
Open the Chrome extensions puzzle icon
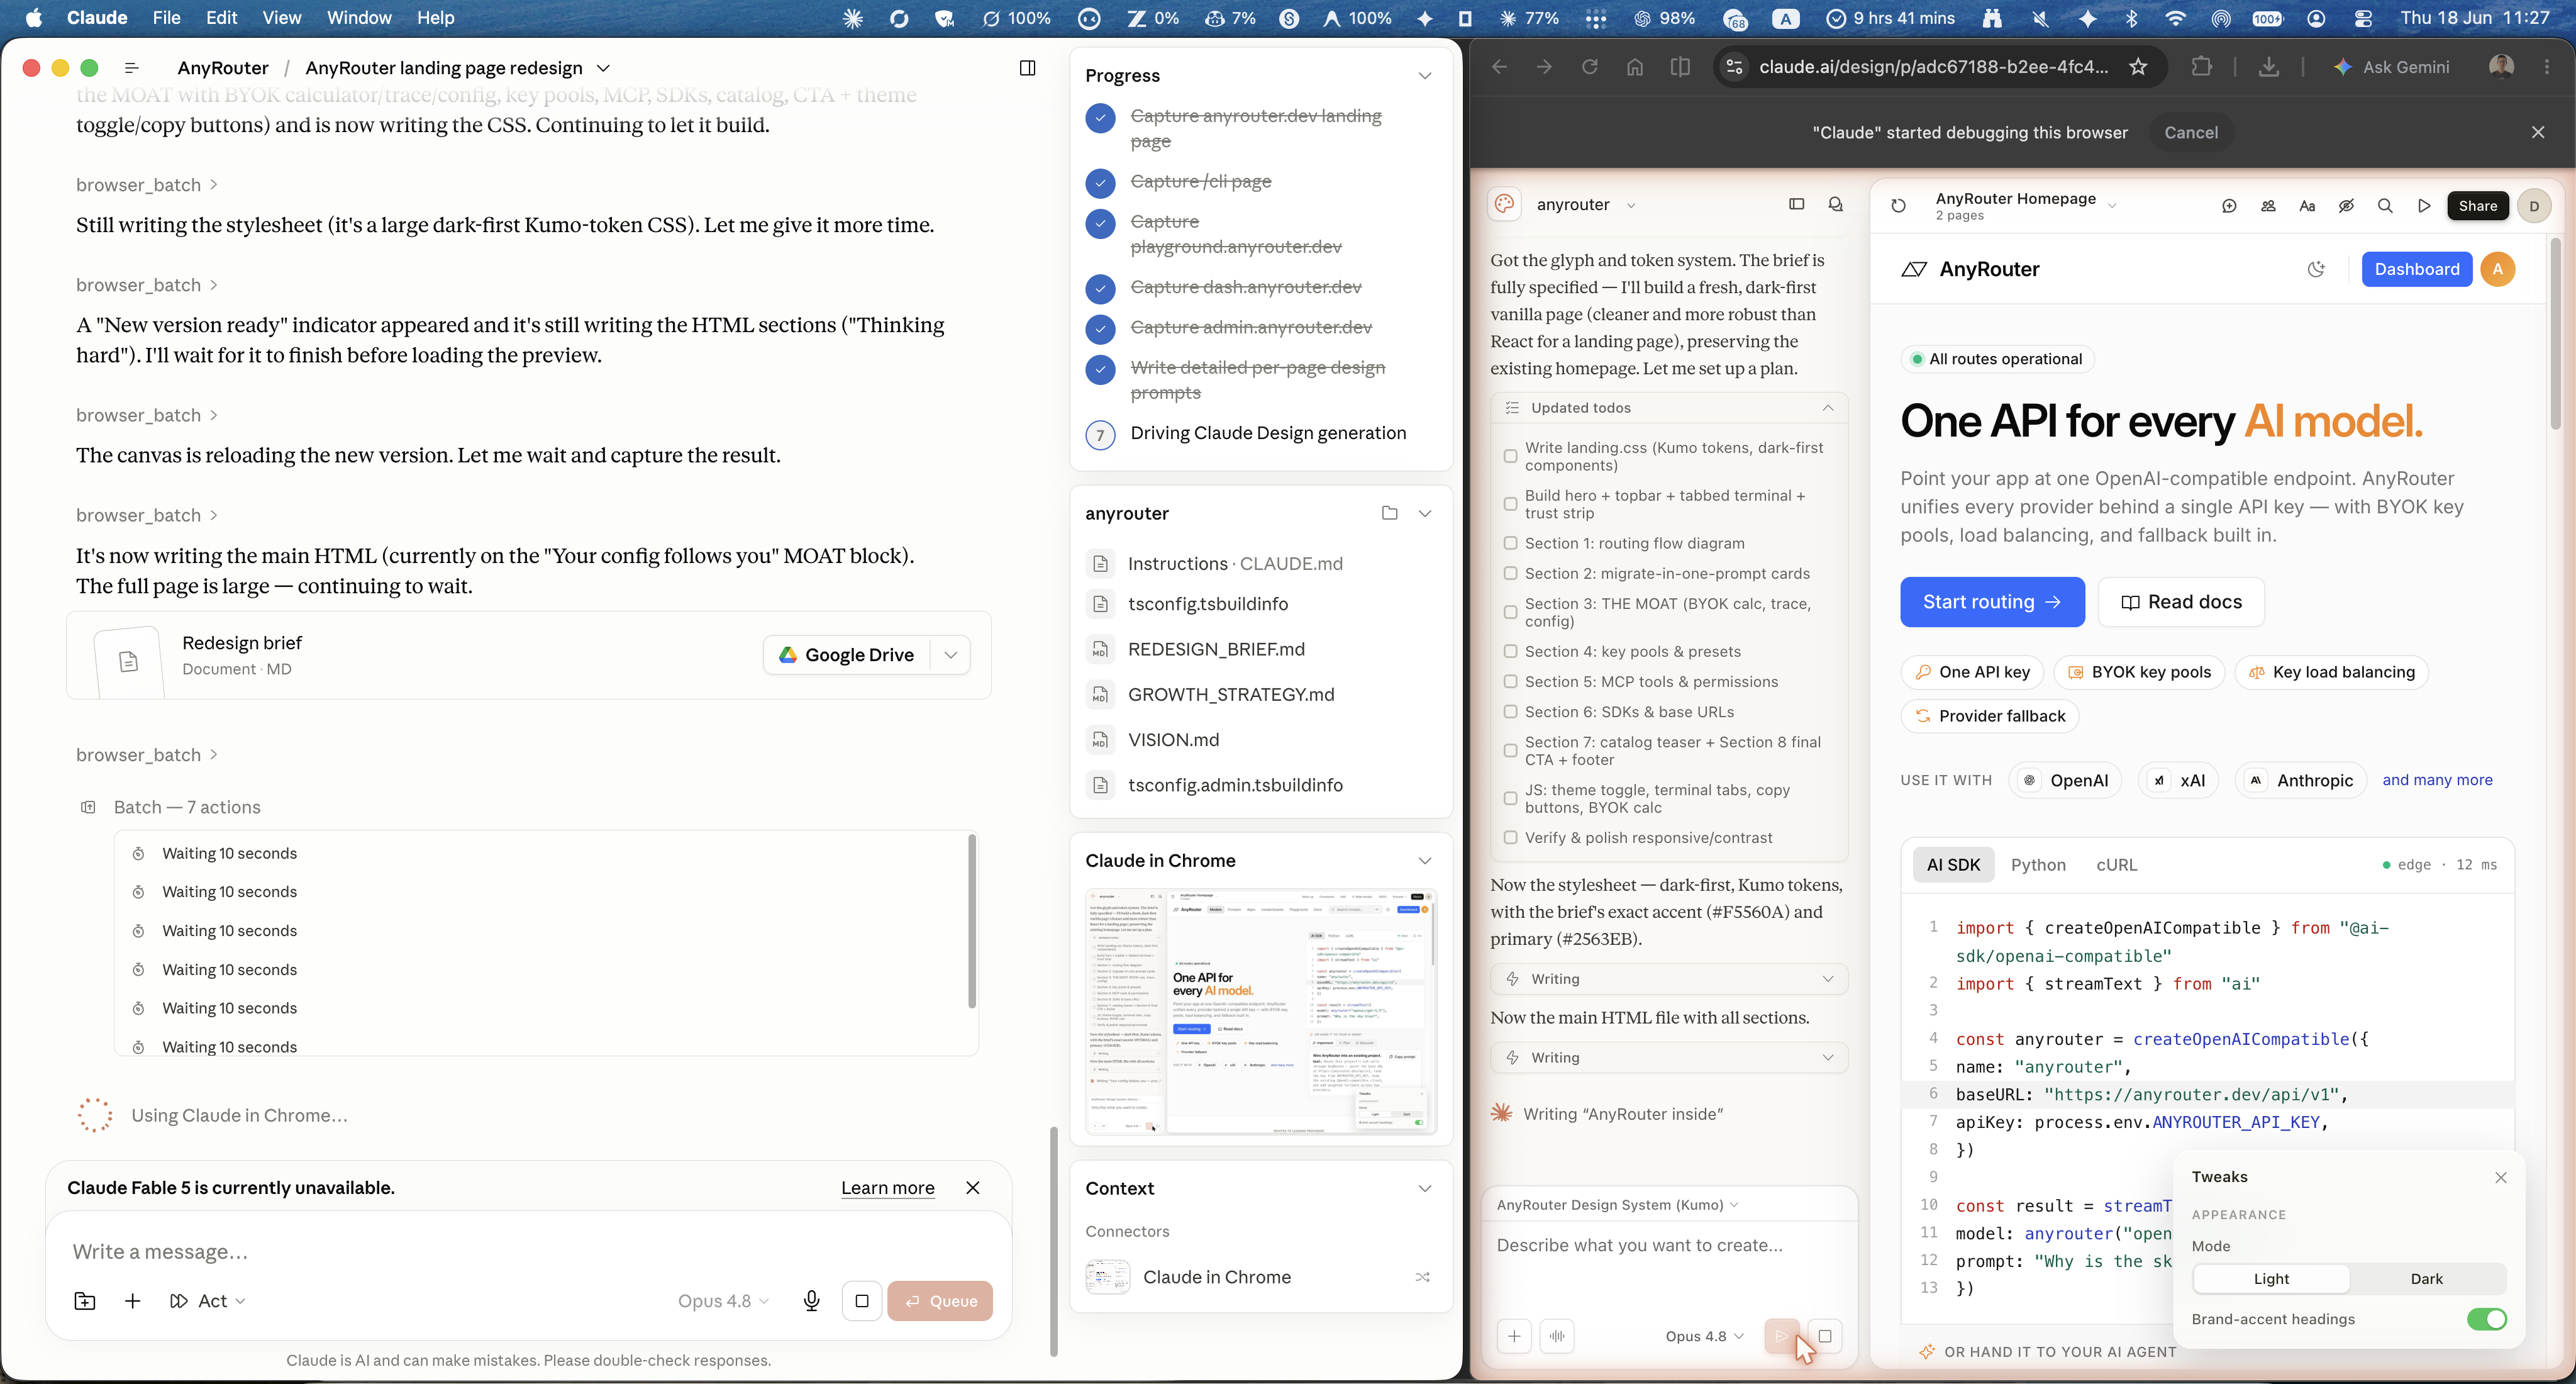coord(2201,67)
